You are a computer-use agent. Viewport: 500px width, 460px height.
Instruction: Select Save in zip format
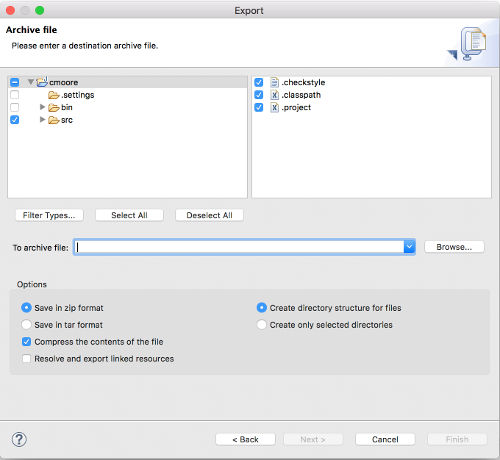26,308
